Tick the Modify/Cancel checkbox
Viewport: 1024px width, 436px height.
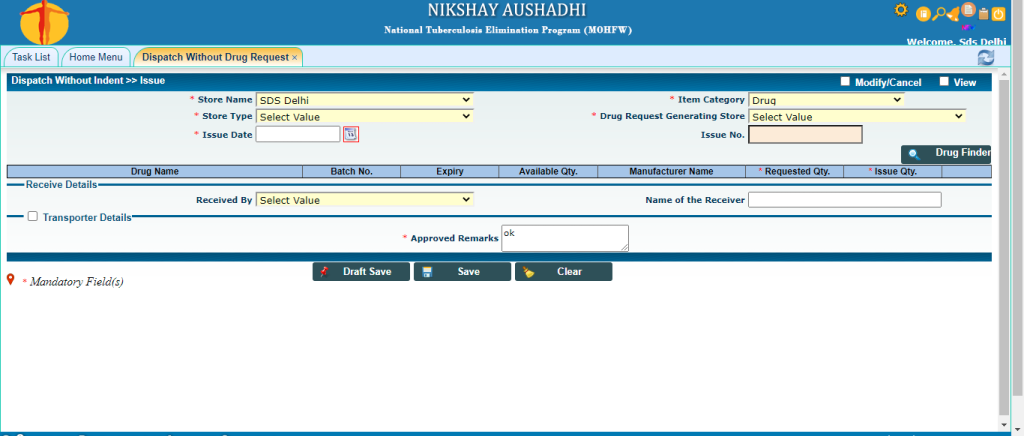click(845, 82)
